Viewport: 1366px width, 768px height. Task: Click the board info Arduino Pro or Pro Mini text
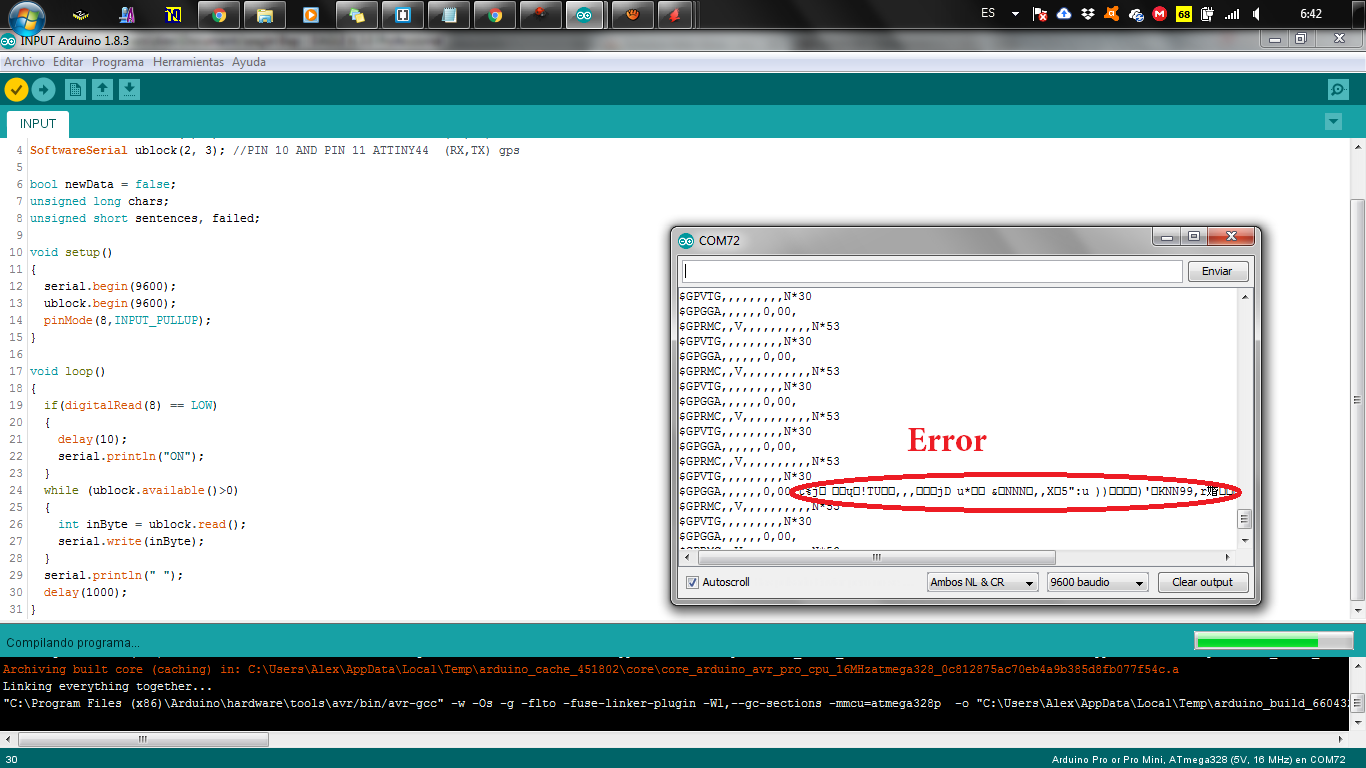pos(1200,760)
